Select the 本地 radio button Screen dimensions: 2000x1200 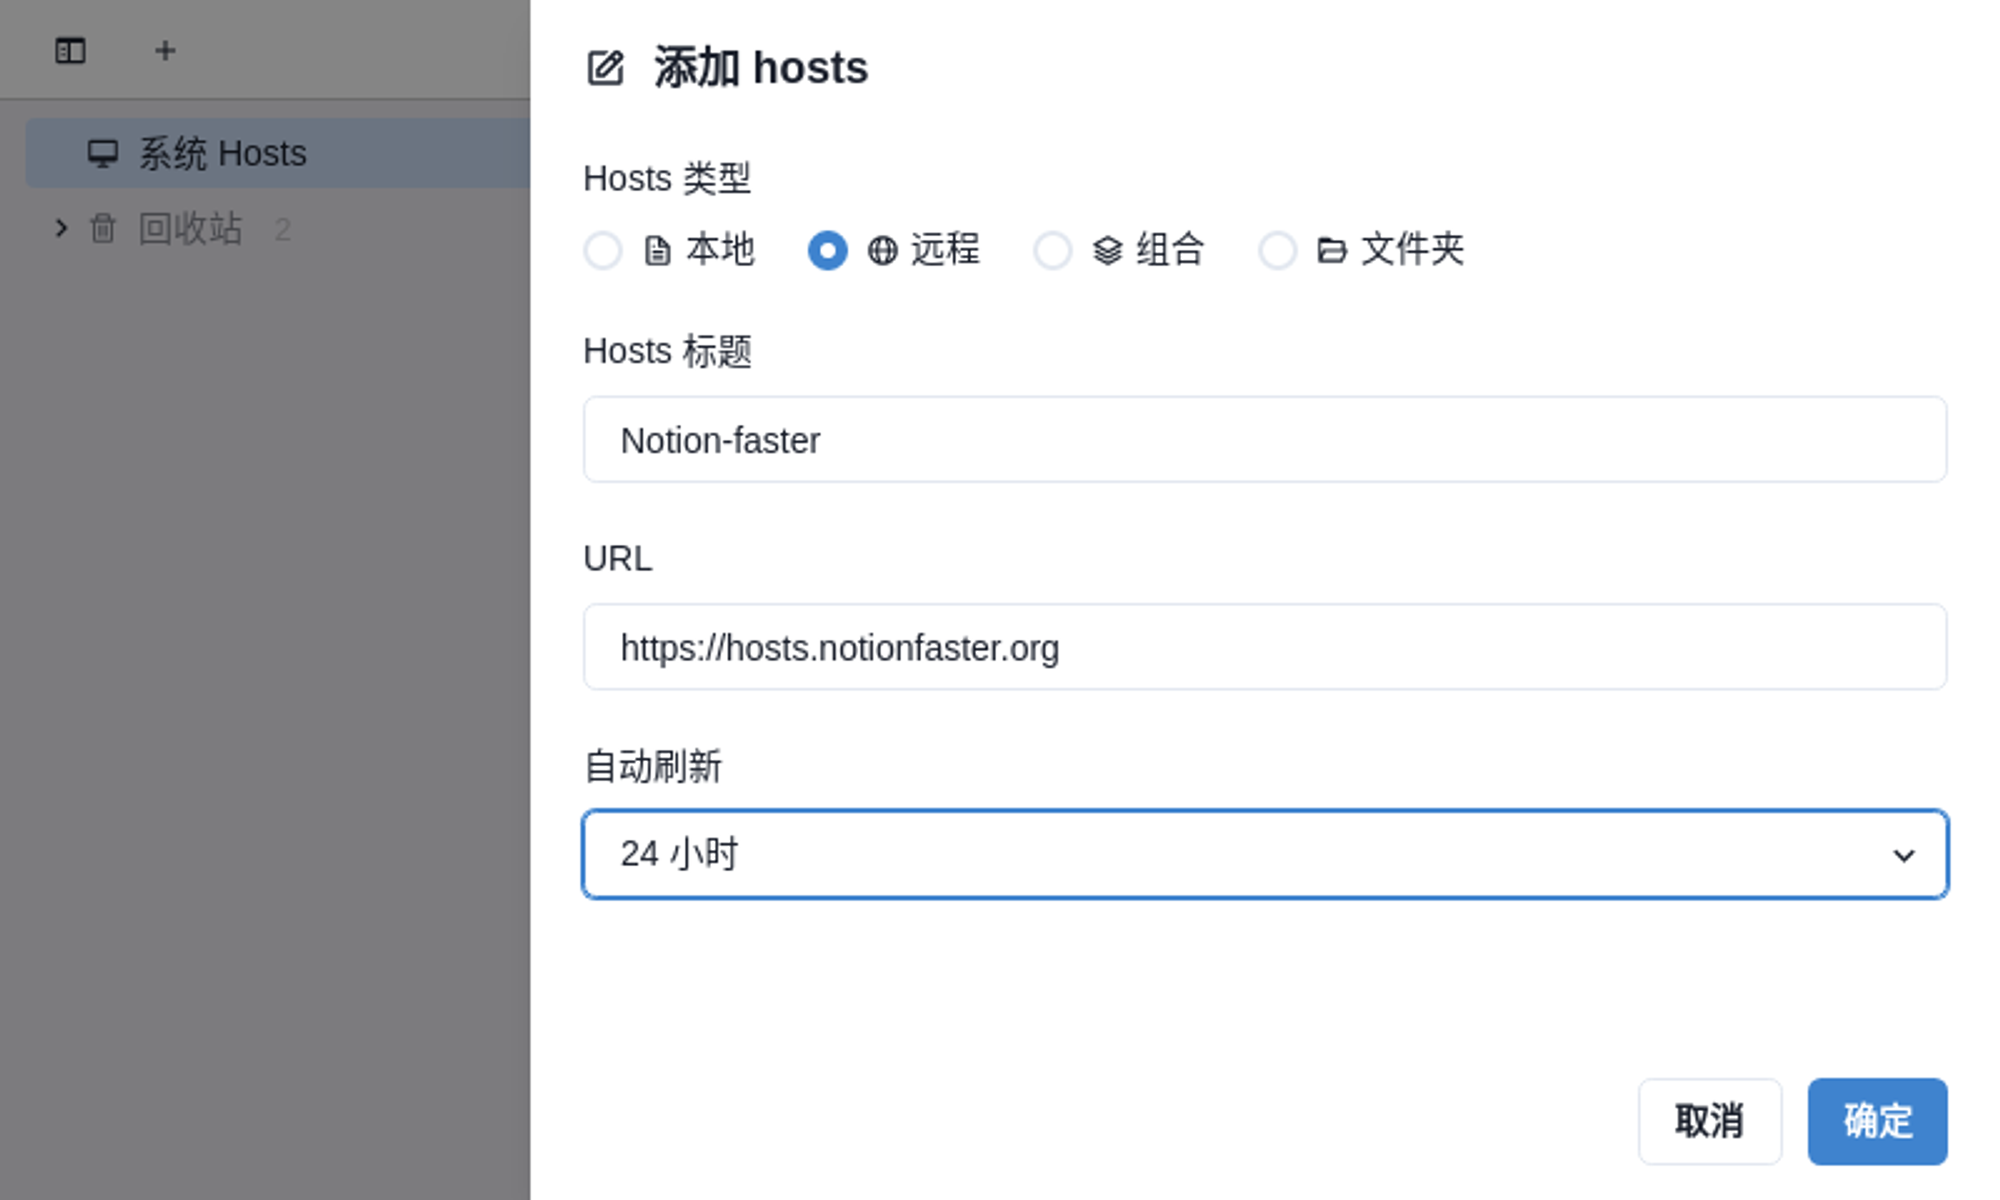[x=603, y=250]
